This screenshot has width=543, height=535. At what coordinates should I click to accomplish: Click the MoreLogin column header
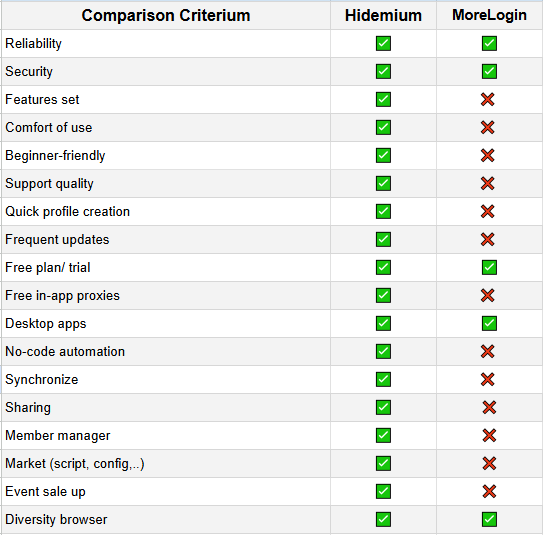pos(489,15)
